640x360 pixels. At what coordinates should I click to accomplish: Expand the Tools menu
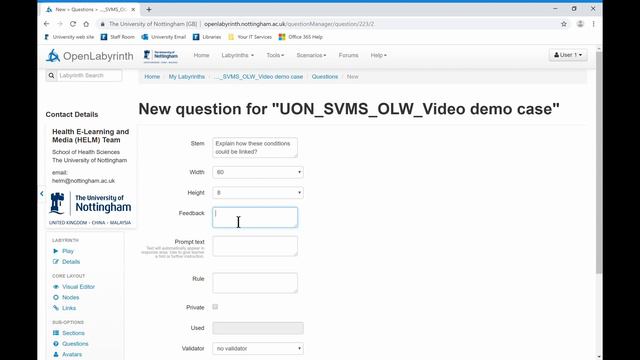(x=275, y=55)
